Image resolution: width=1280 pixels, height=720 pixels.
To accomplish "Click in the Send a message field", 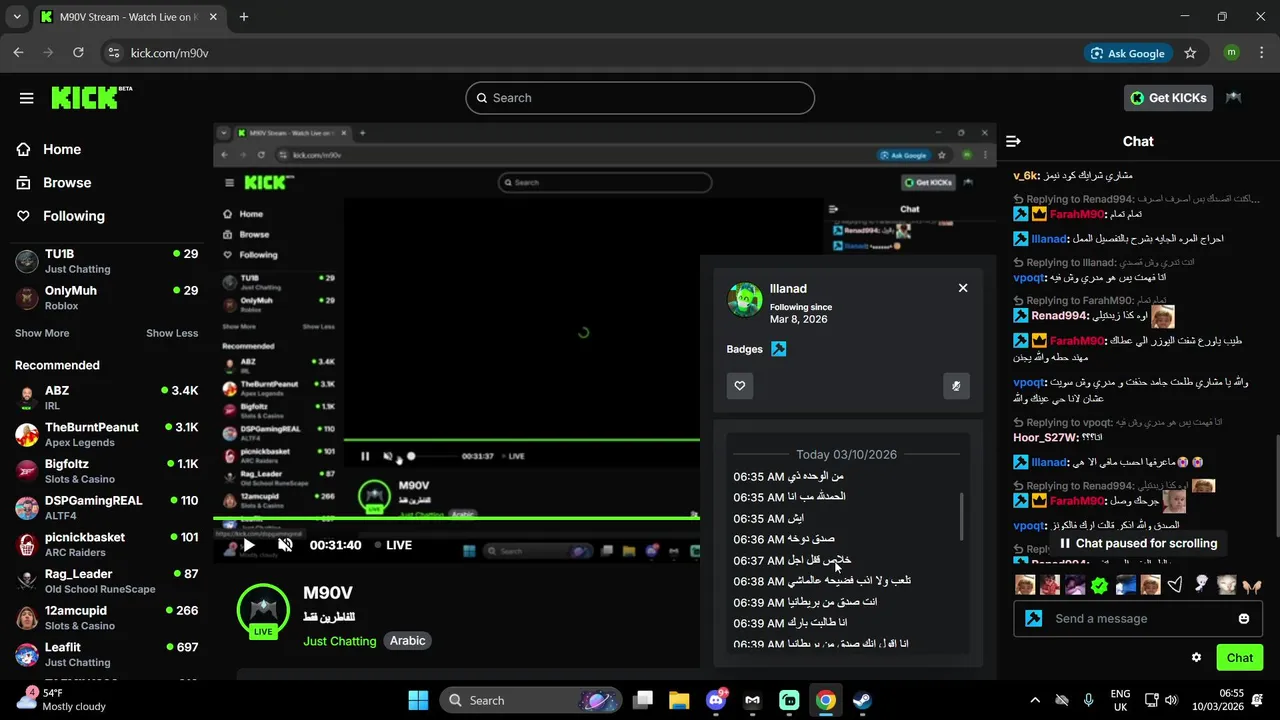I will (1140, 619).
